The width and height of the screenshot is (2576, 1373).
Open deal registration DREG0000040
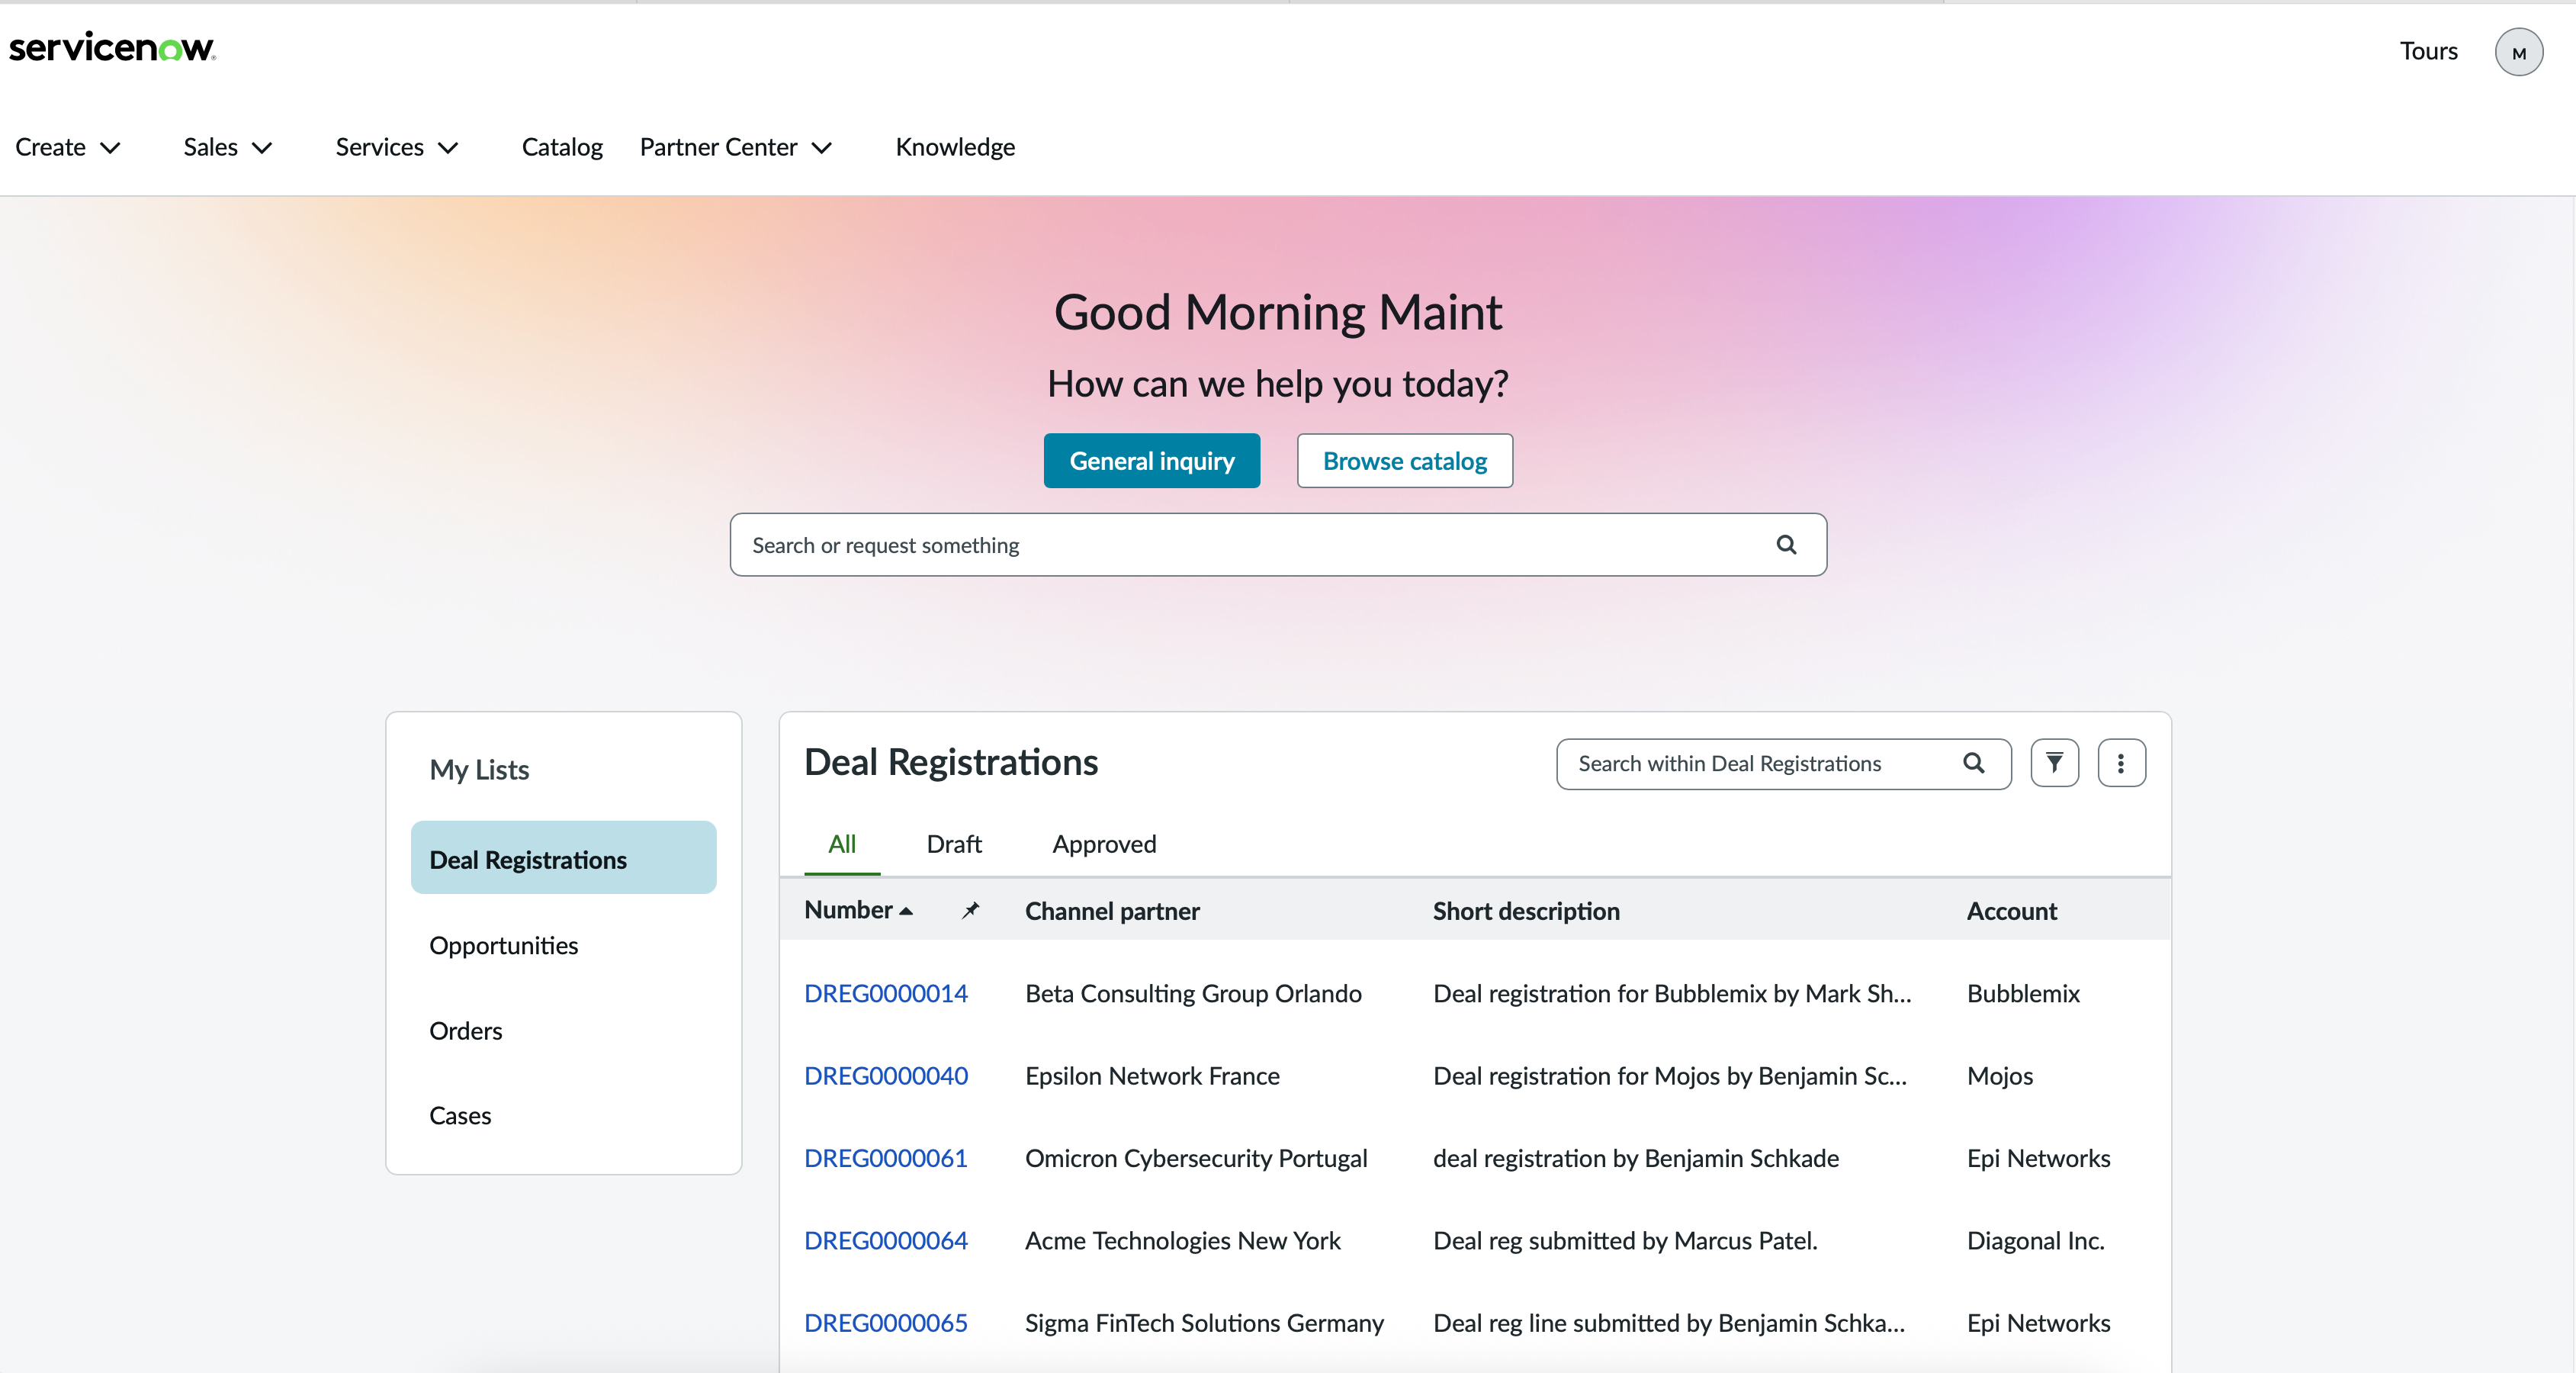(x=886, y=1076)
